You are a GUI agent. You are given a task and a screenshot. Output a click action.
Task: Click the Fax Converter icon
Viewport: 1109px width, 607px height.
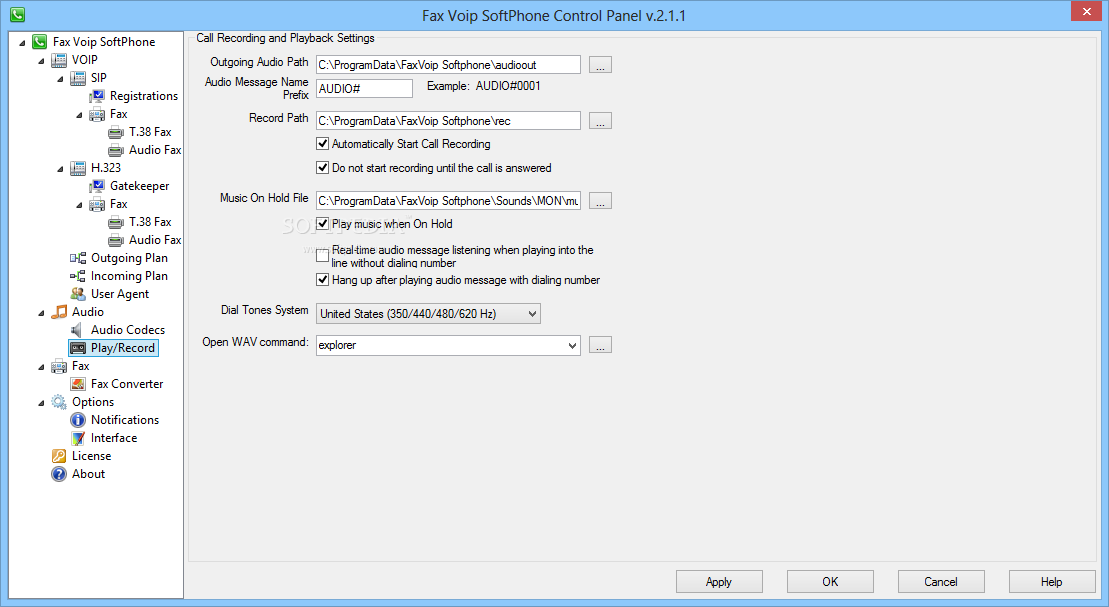pyautogui.click(x=78, y=384)
